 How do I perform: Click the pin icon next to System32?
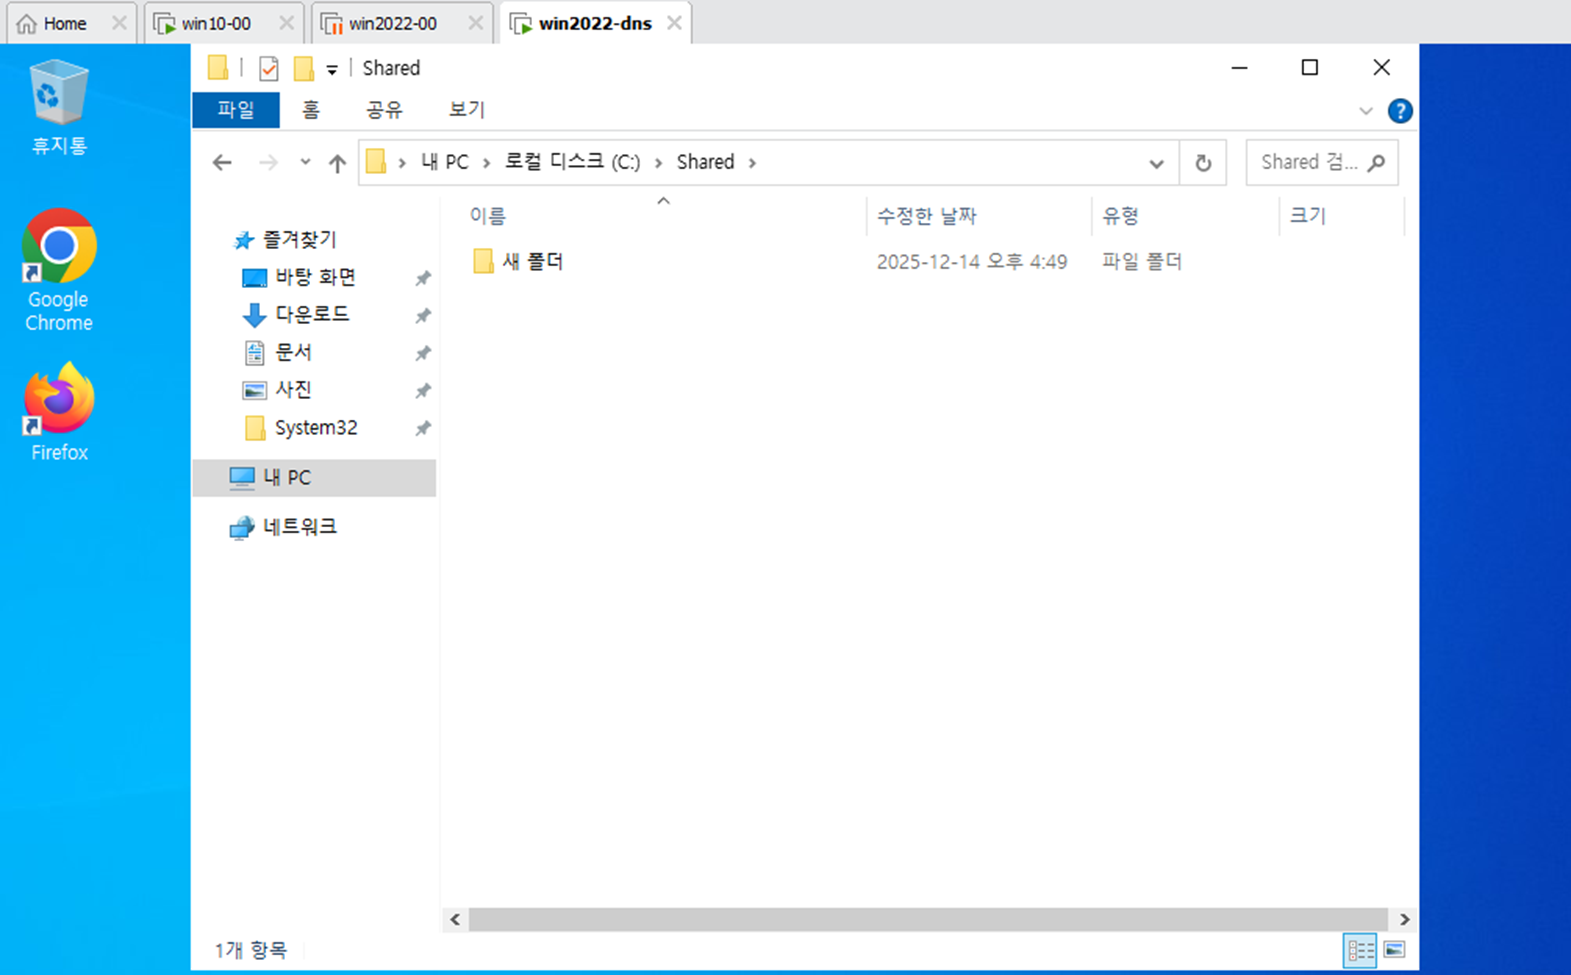423,428
